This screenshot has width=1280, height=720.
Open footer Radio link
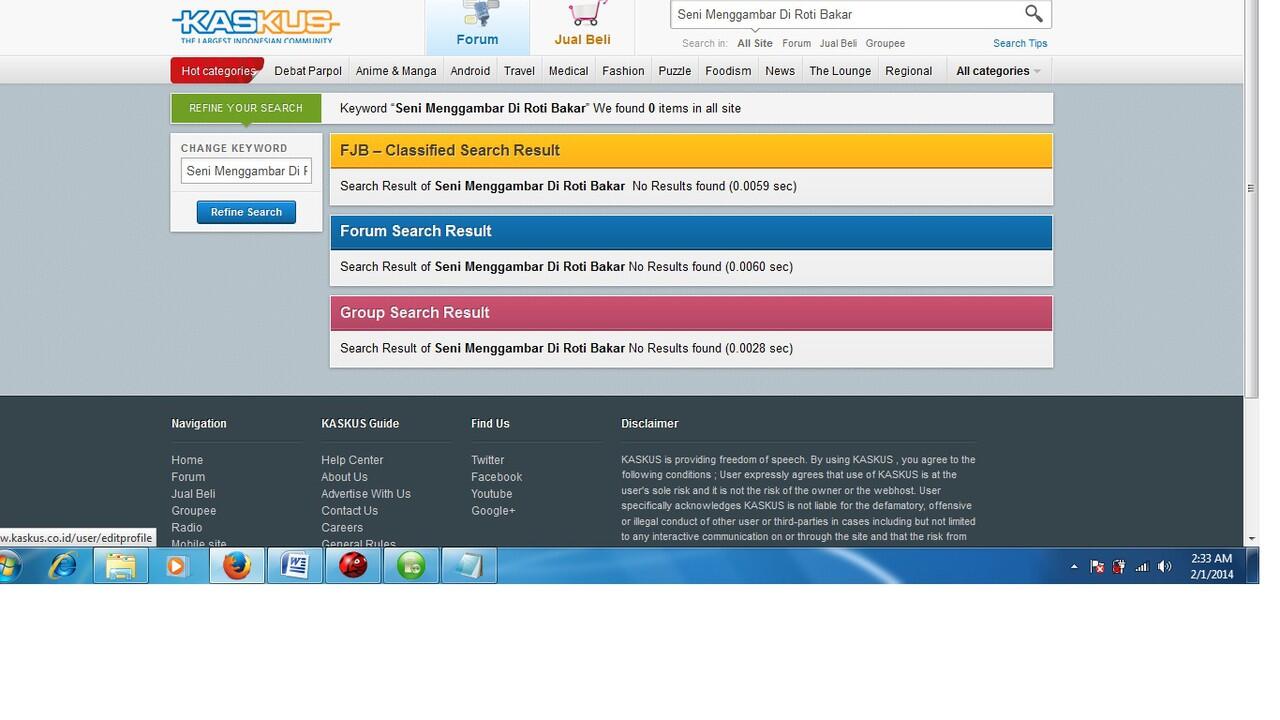coord(187,528)
